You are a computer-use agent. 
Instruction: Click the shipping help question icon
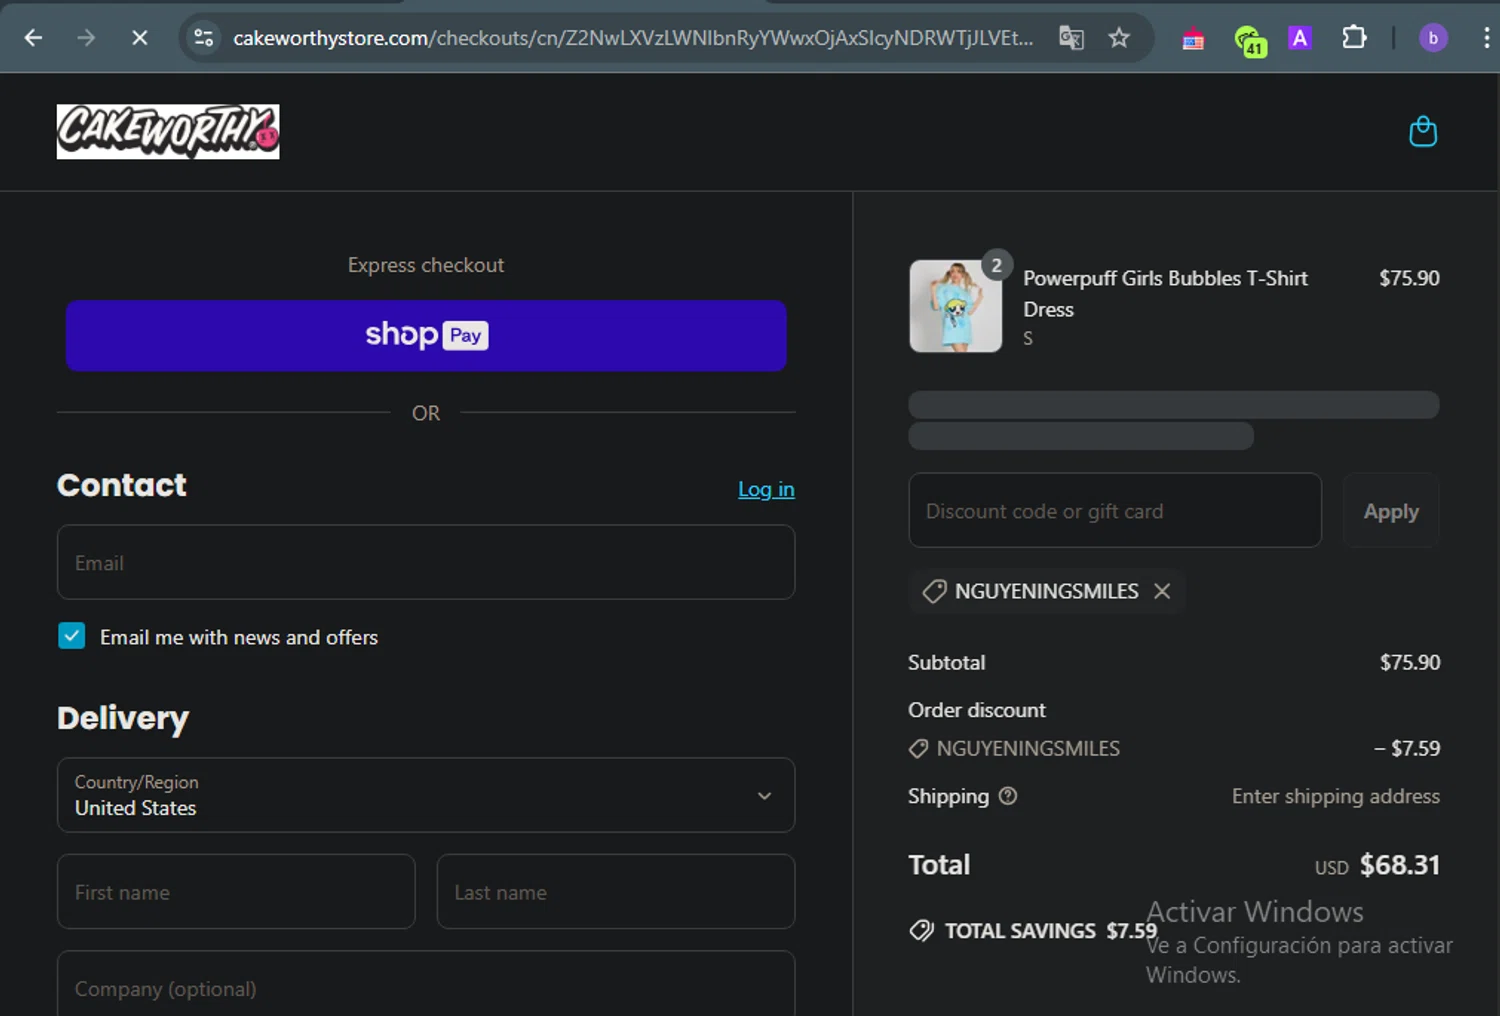[x=1008, y=796]
